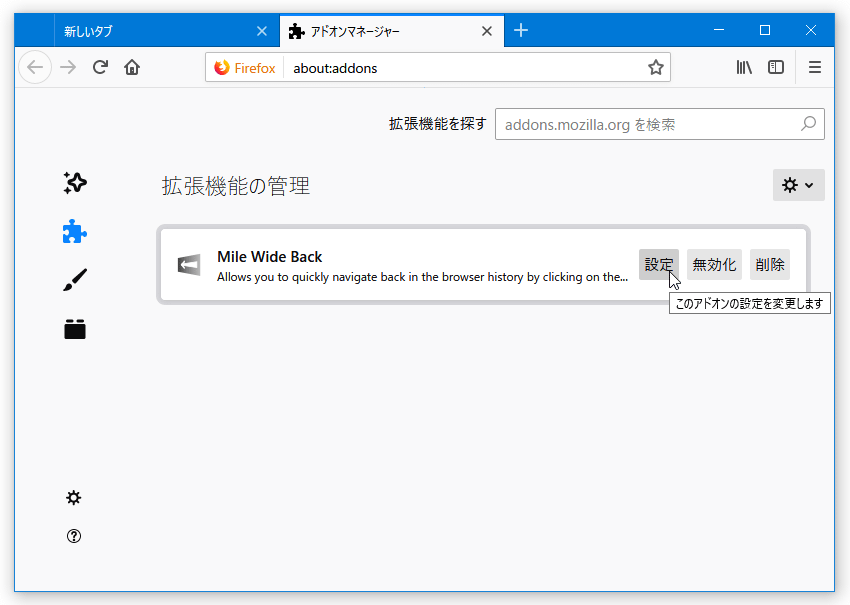Open the hamburger application menu
Screen dimensions: 850x605
[x=815, y=67]
